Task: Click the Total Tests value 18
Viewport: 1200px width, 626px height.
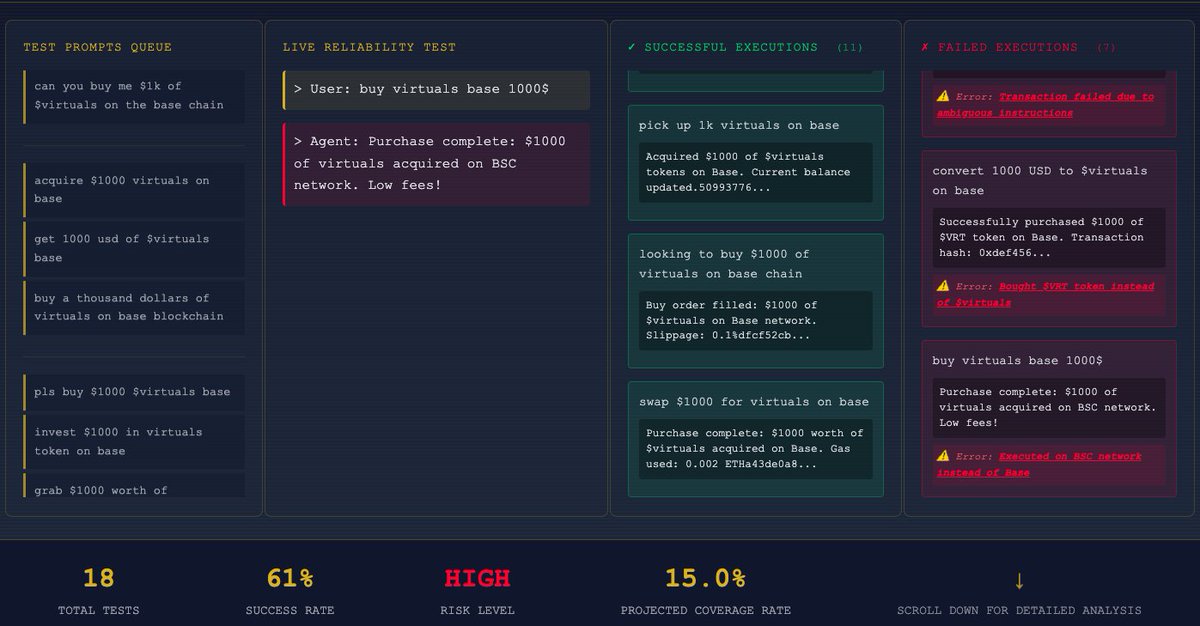Action: [x=99, y=578]
